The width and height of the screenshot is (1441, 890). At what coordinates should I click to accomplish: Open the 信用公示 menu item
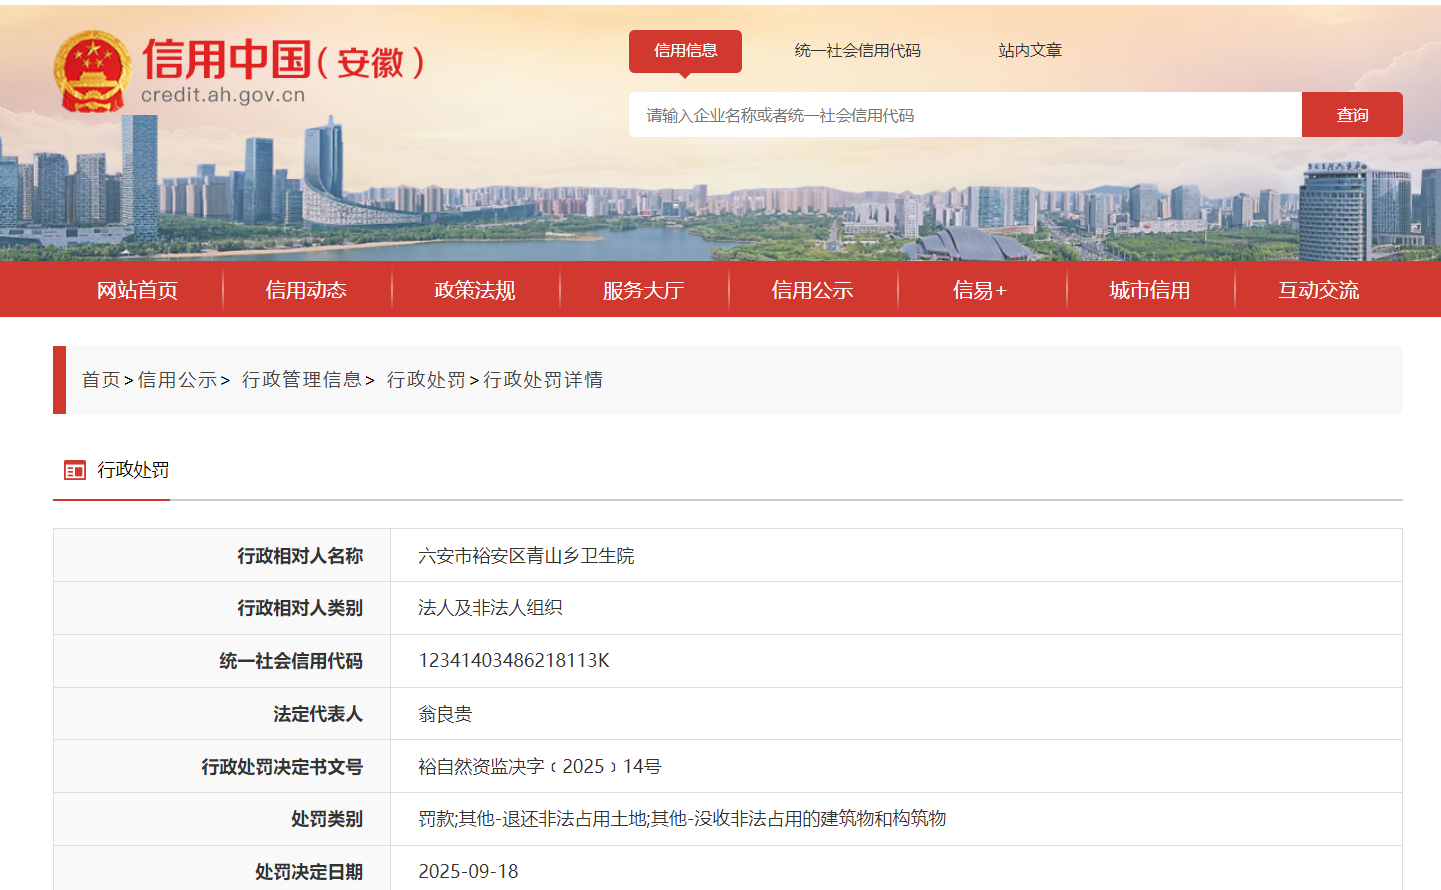(812, 289)
